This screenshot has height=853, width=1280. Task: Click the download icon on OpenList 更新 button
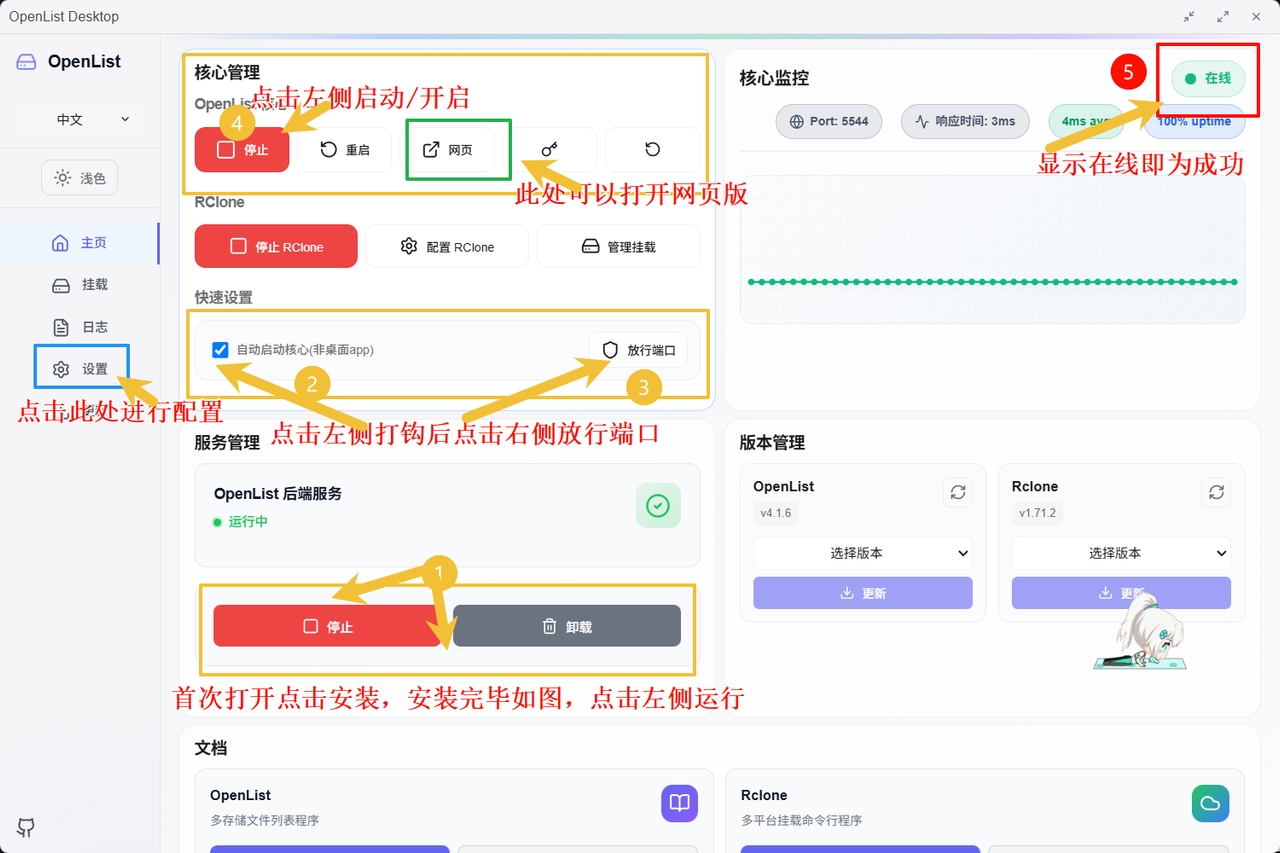(x=847, y=593)
